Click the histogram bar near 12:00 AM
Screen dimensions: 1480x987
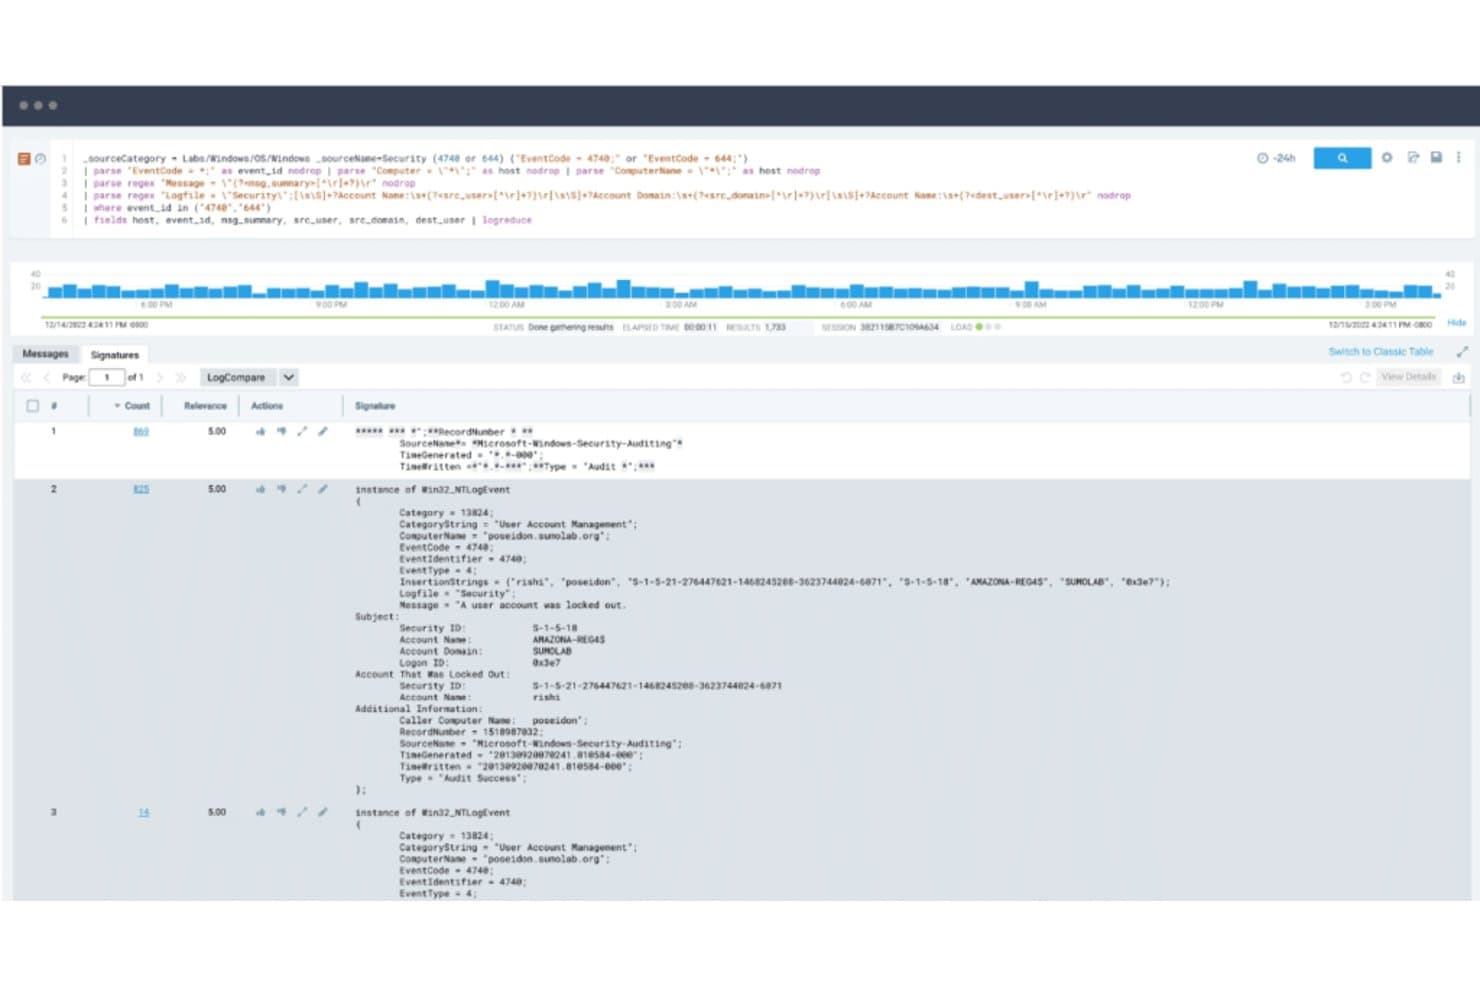pyautogui.click(x=492, y=289)
